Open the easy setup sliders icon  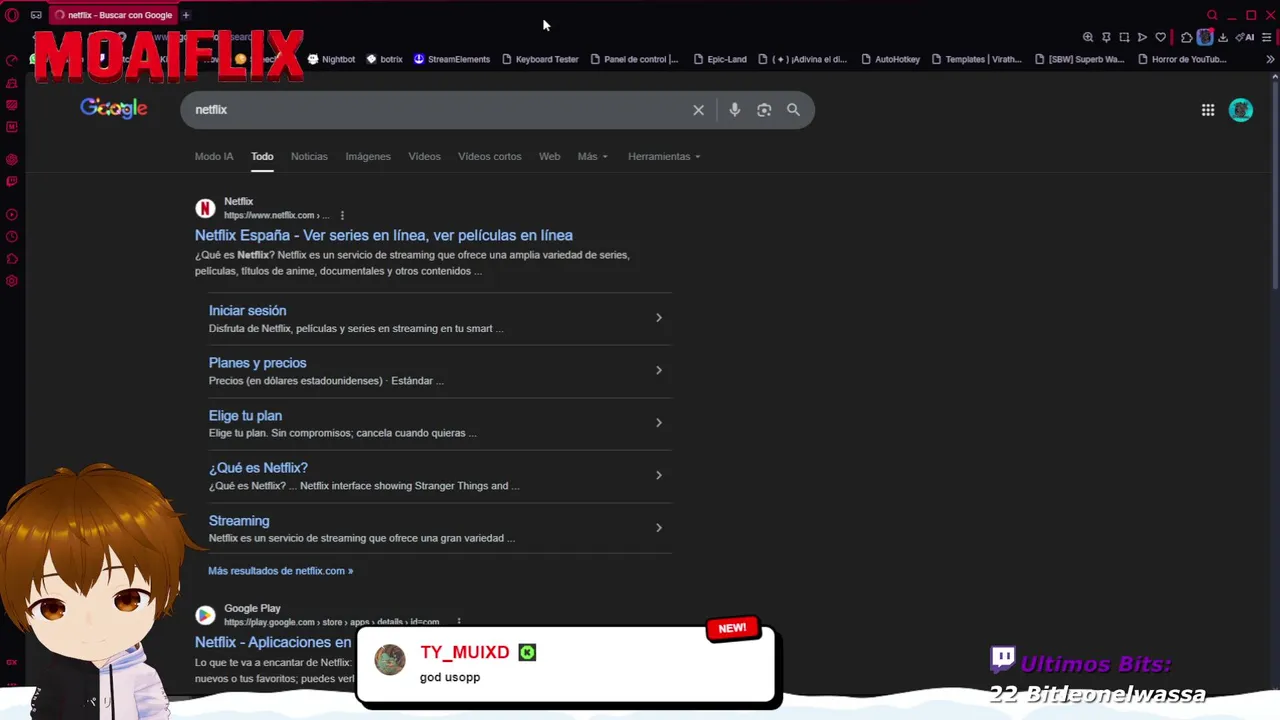tap(1266, 37)
